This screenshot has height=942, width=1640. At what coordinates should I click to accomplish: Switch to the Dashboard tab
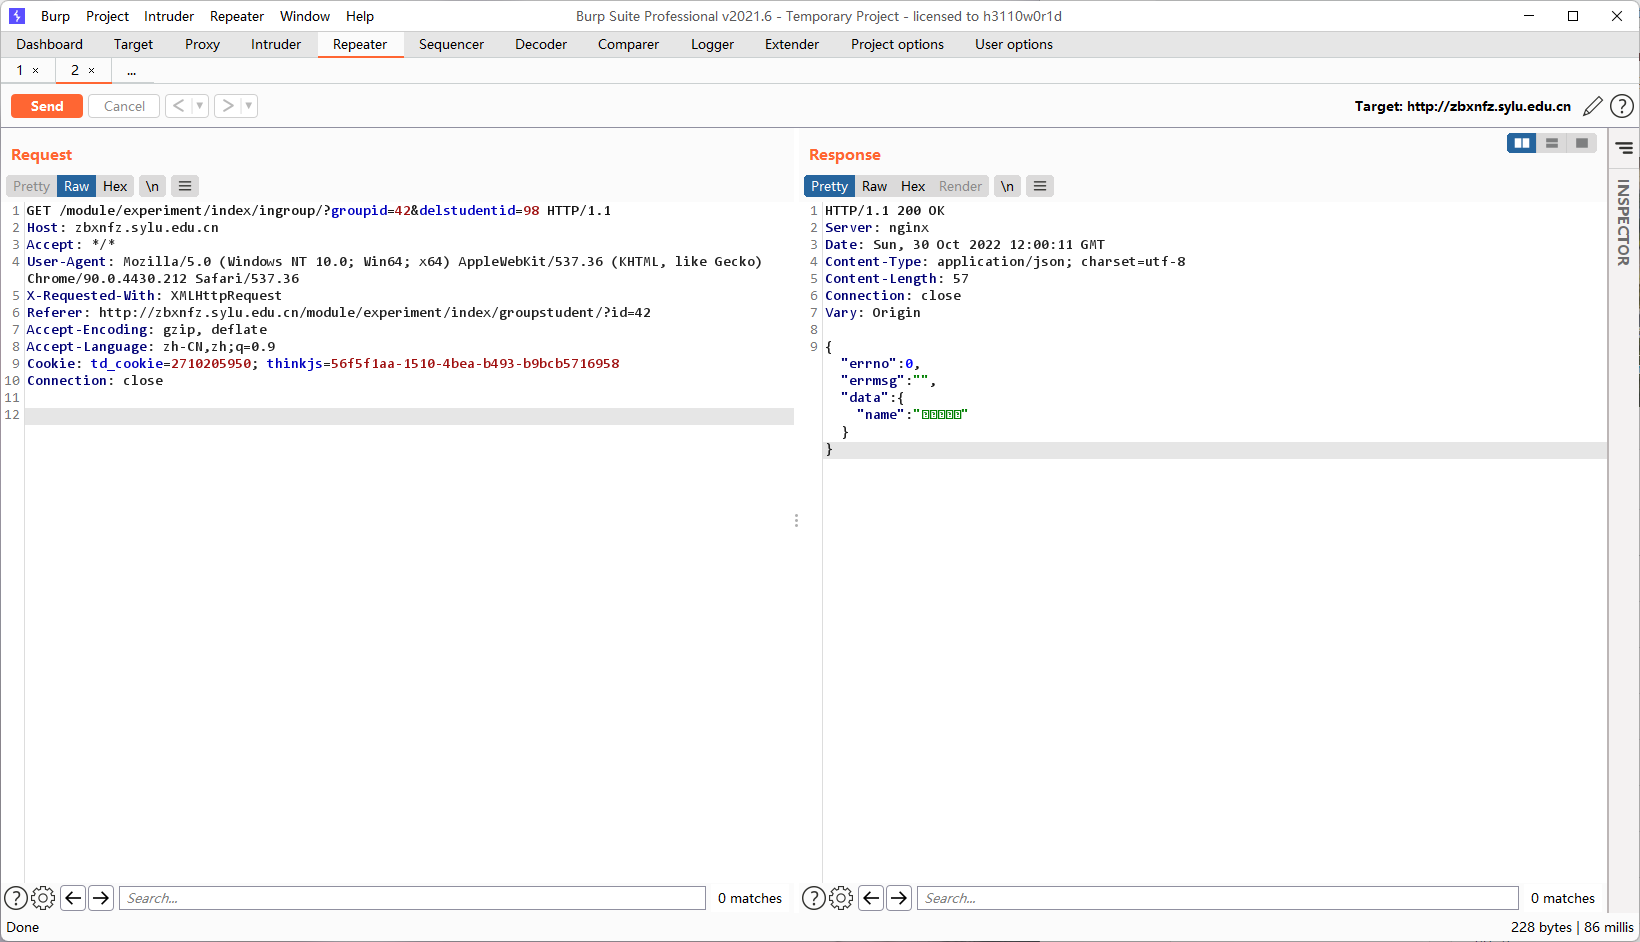(49, 44)
